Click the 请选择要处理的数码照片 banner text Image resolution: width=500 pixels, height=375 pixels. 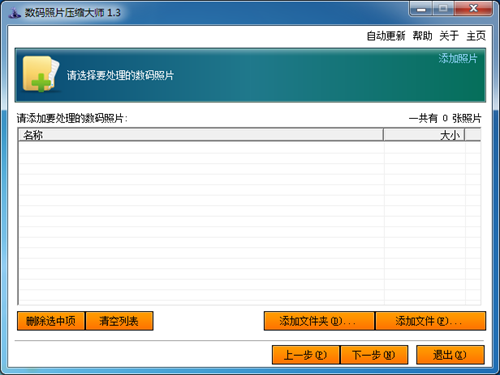[120, 76]
